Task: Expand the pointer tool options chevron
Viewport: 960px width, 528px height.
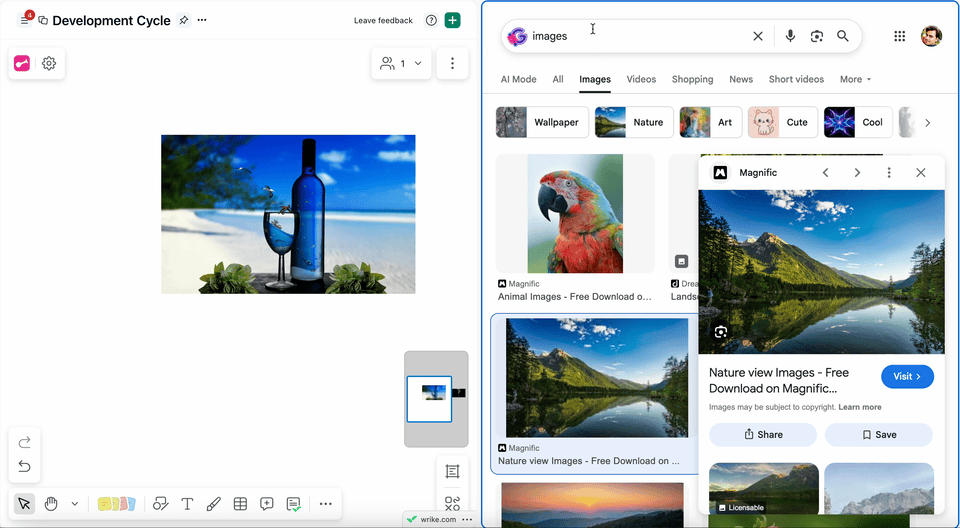Action: (x=75, y=504)
